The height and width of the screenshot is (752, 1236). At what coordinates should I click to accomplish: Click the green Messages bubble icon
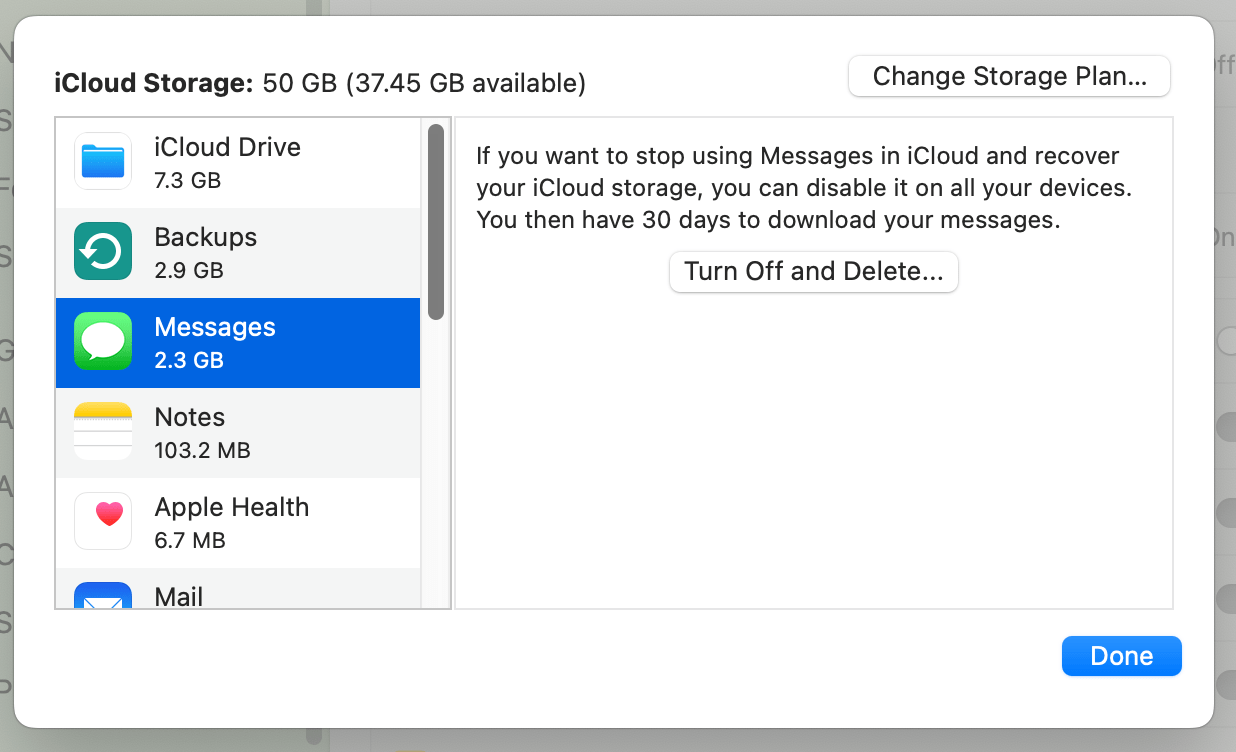tap(103, 342)
